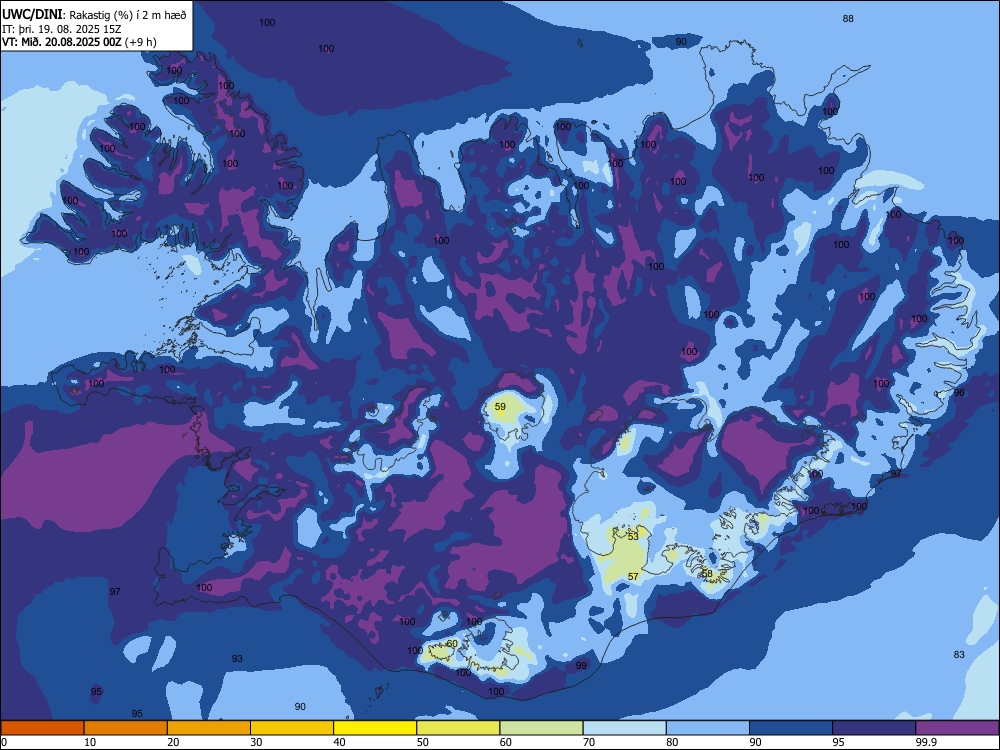The image size is (1000, 750).
Task: Click the '83' value over southeast sea
Action: pyautogui.click(x=959, y=654)
